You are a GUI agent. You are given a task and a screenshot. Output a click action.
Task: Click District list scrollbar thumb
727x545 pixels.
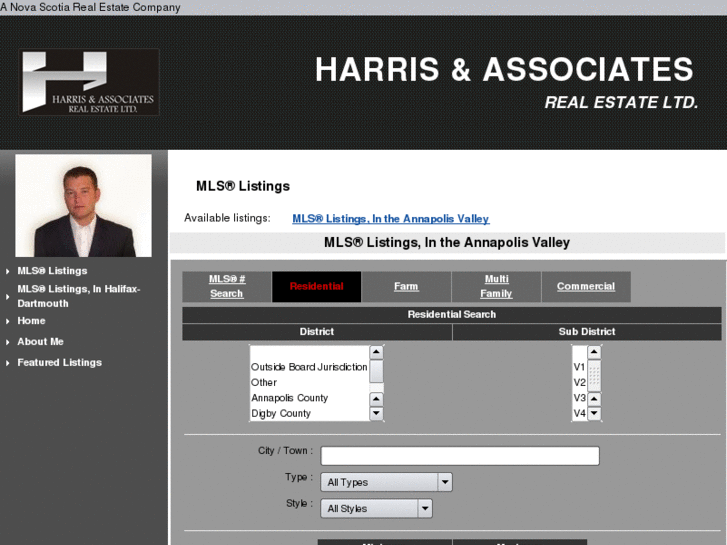tap(376, 372)
